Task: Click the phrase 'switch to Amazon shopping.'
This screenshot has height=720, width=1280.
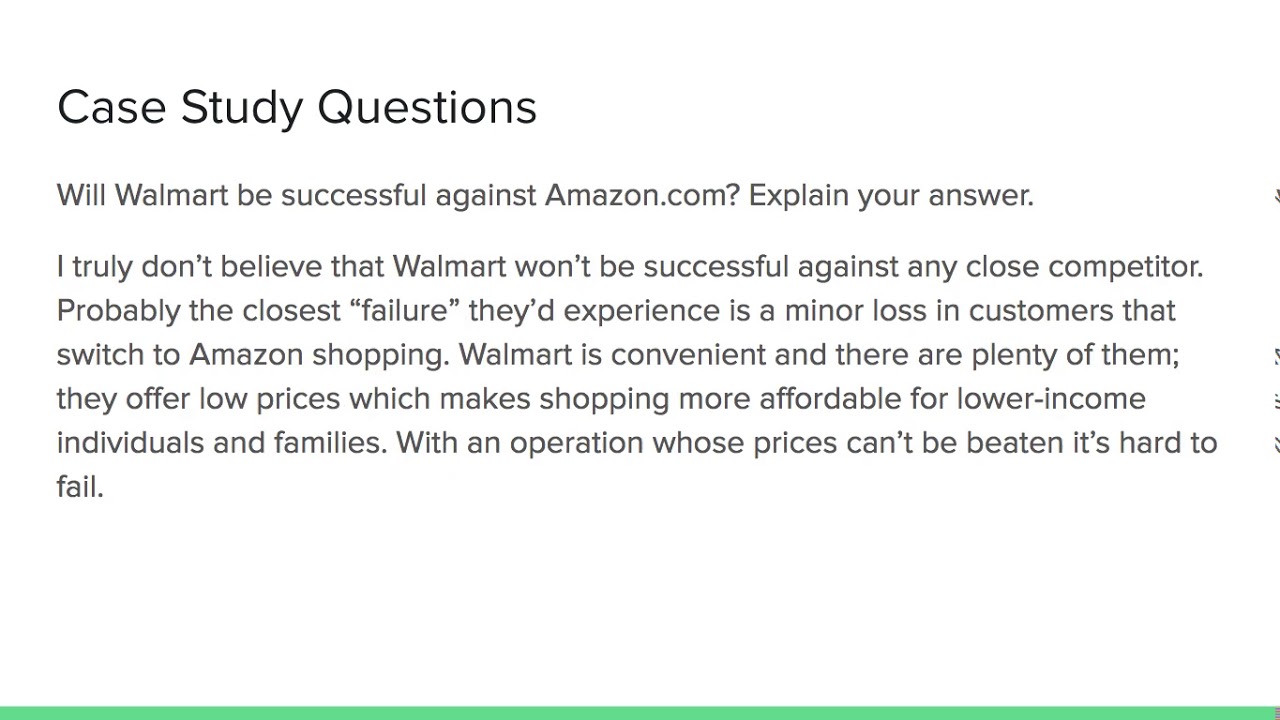Action: pyautogui.click(x=253, y=354)
